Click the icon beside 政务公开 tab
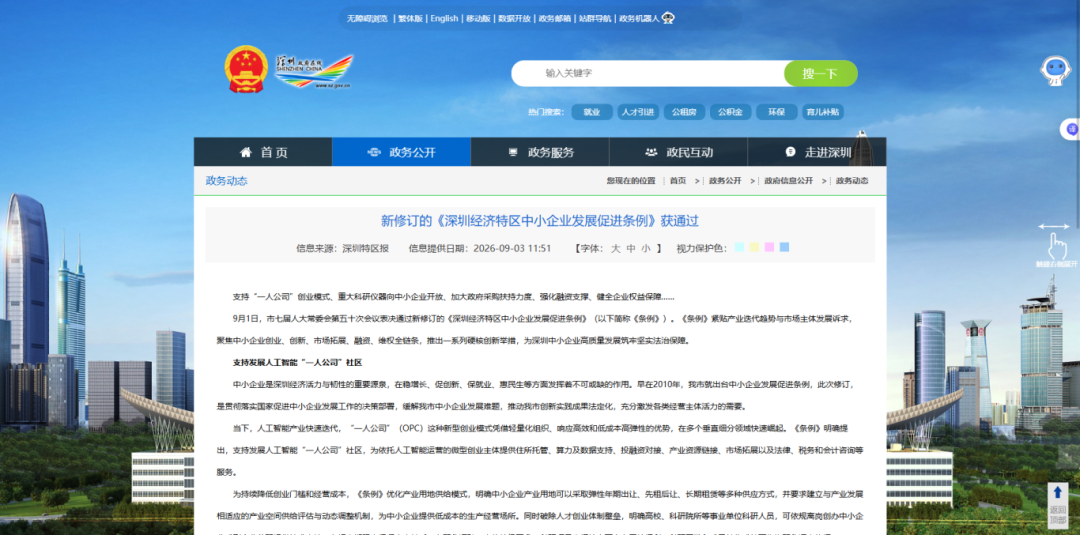The height and width of the screenshot is (535, 1080). [x=374, y=152]
